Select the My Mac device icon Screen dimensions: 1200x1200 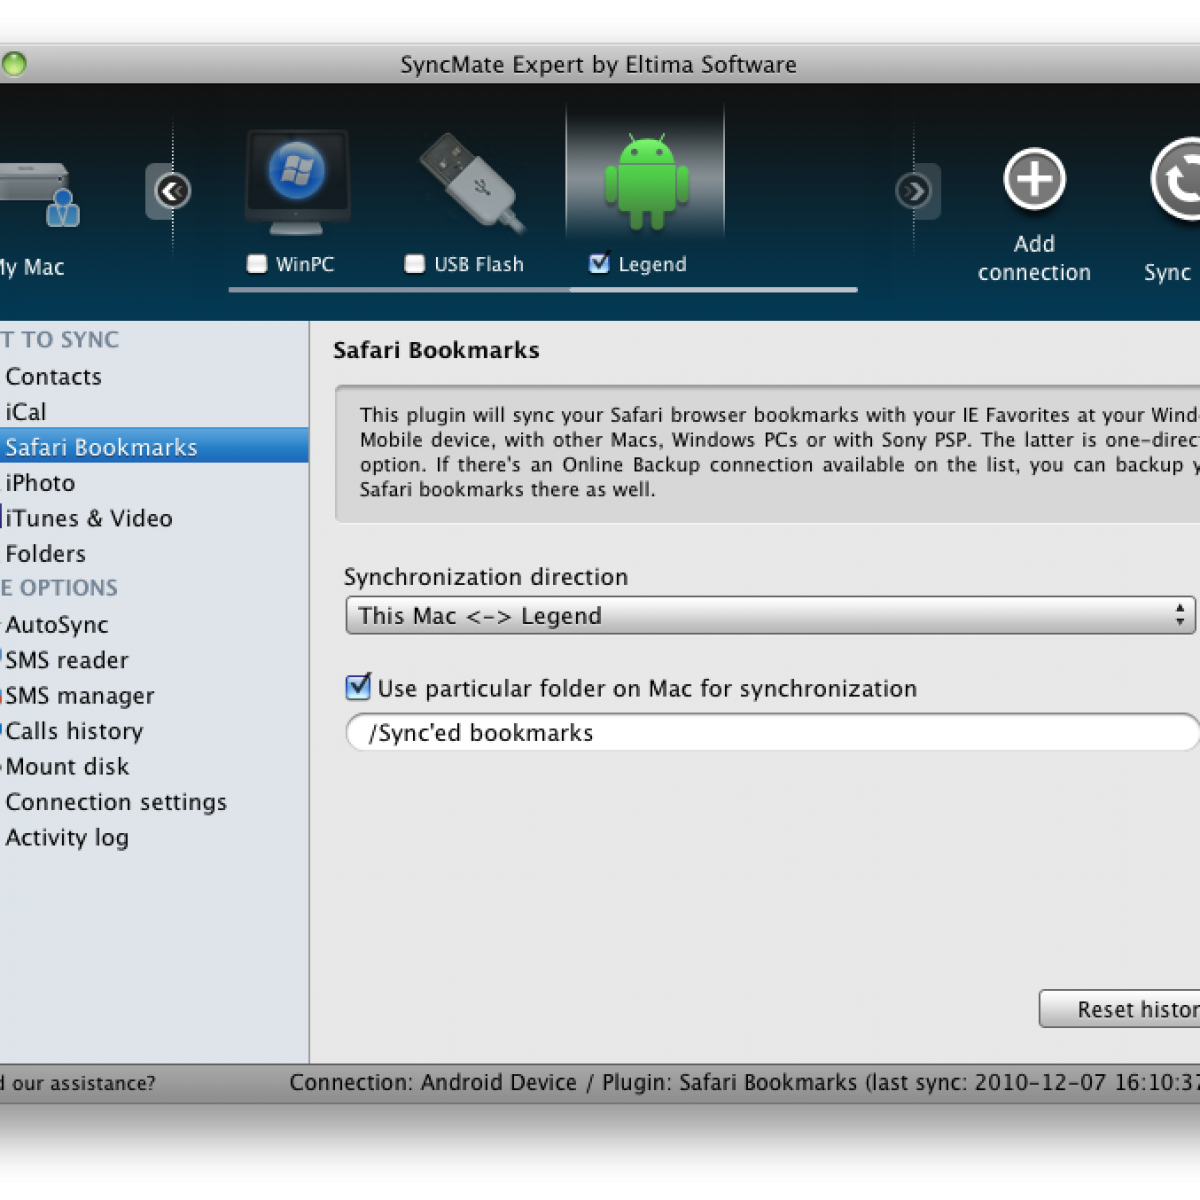tap(40, 195)
